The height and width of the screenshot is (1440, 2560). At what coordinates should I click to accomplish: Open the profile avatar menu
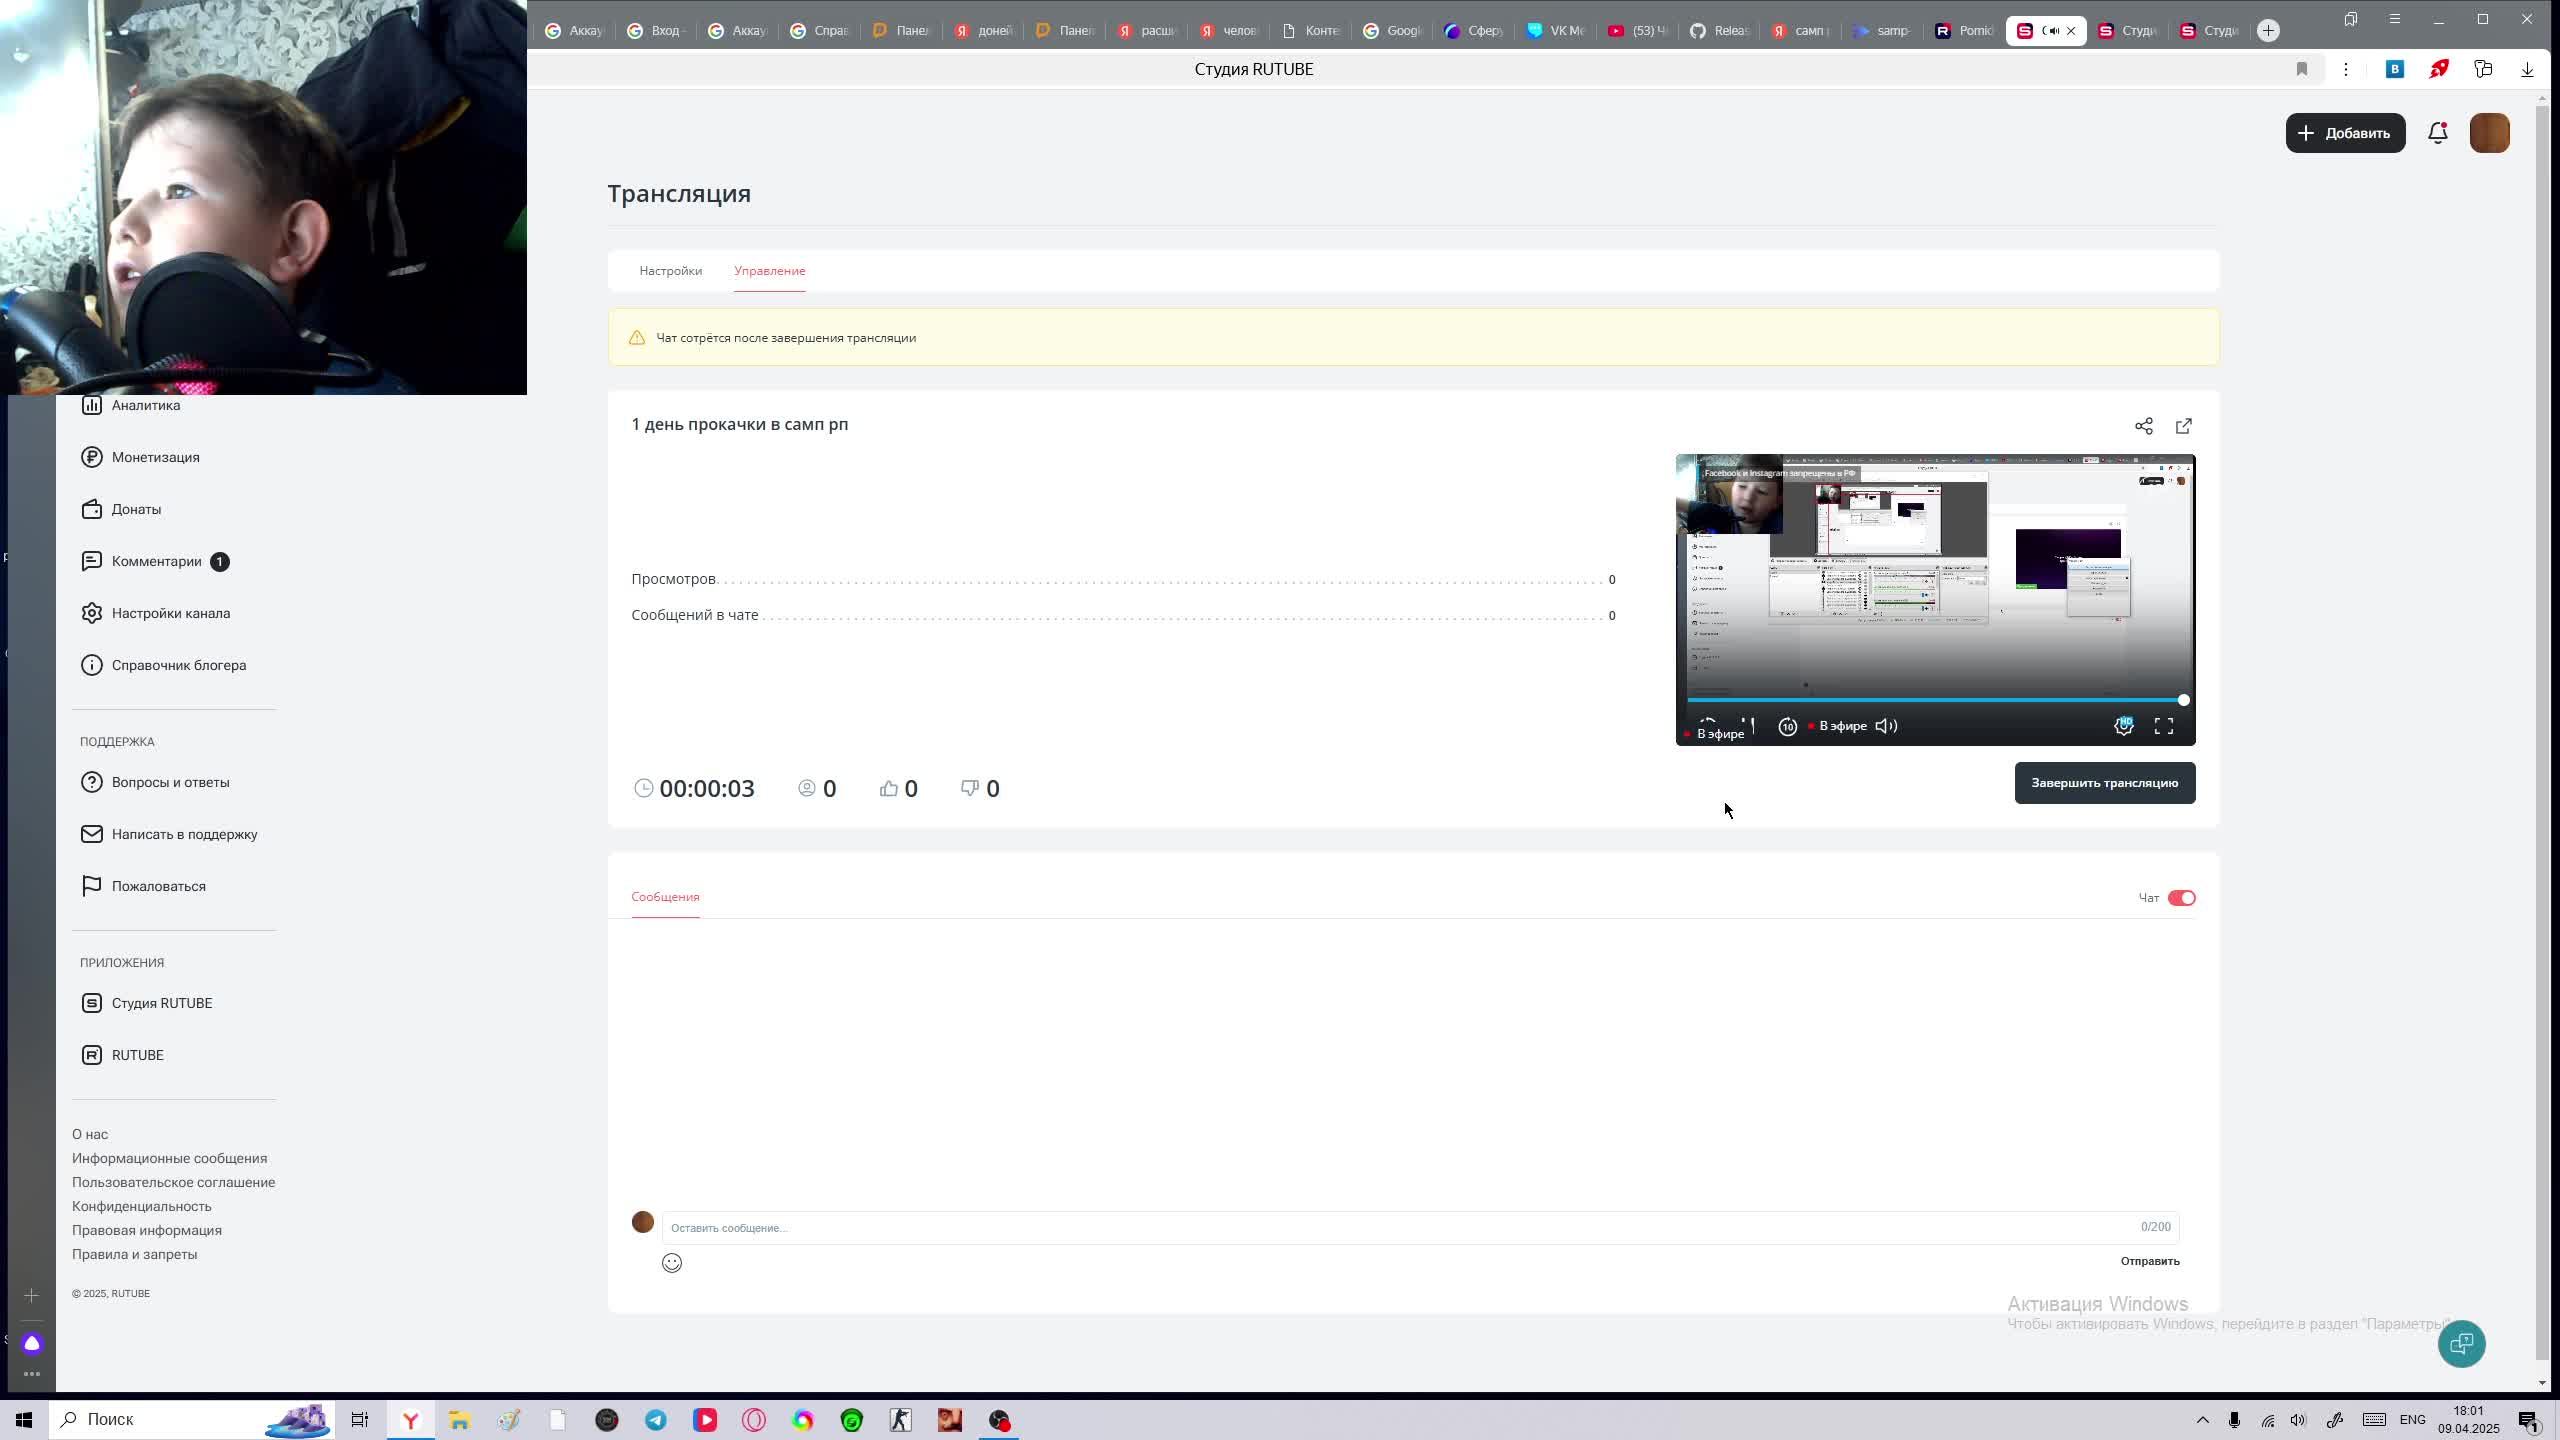tap(2489, 133)
